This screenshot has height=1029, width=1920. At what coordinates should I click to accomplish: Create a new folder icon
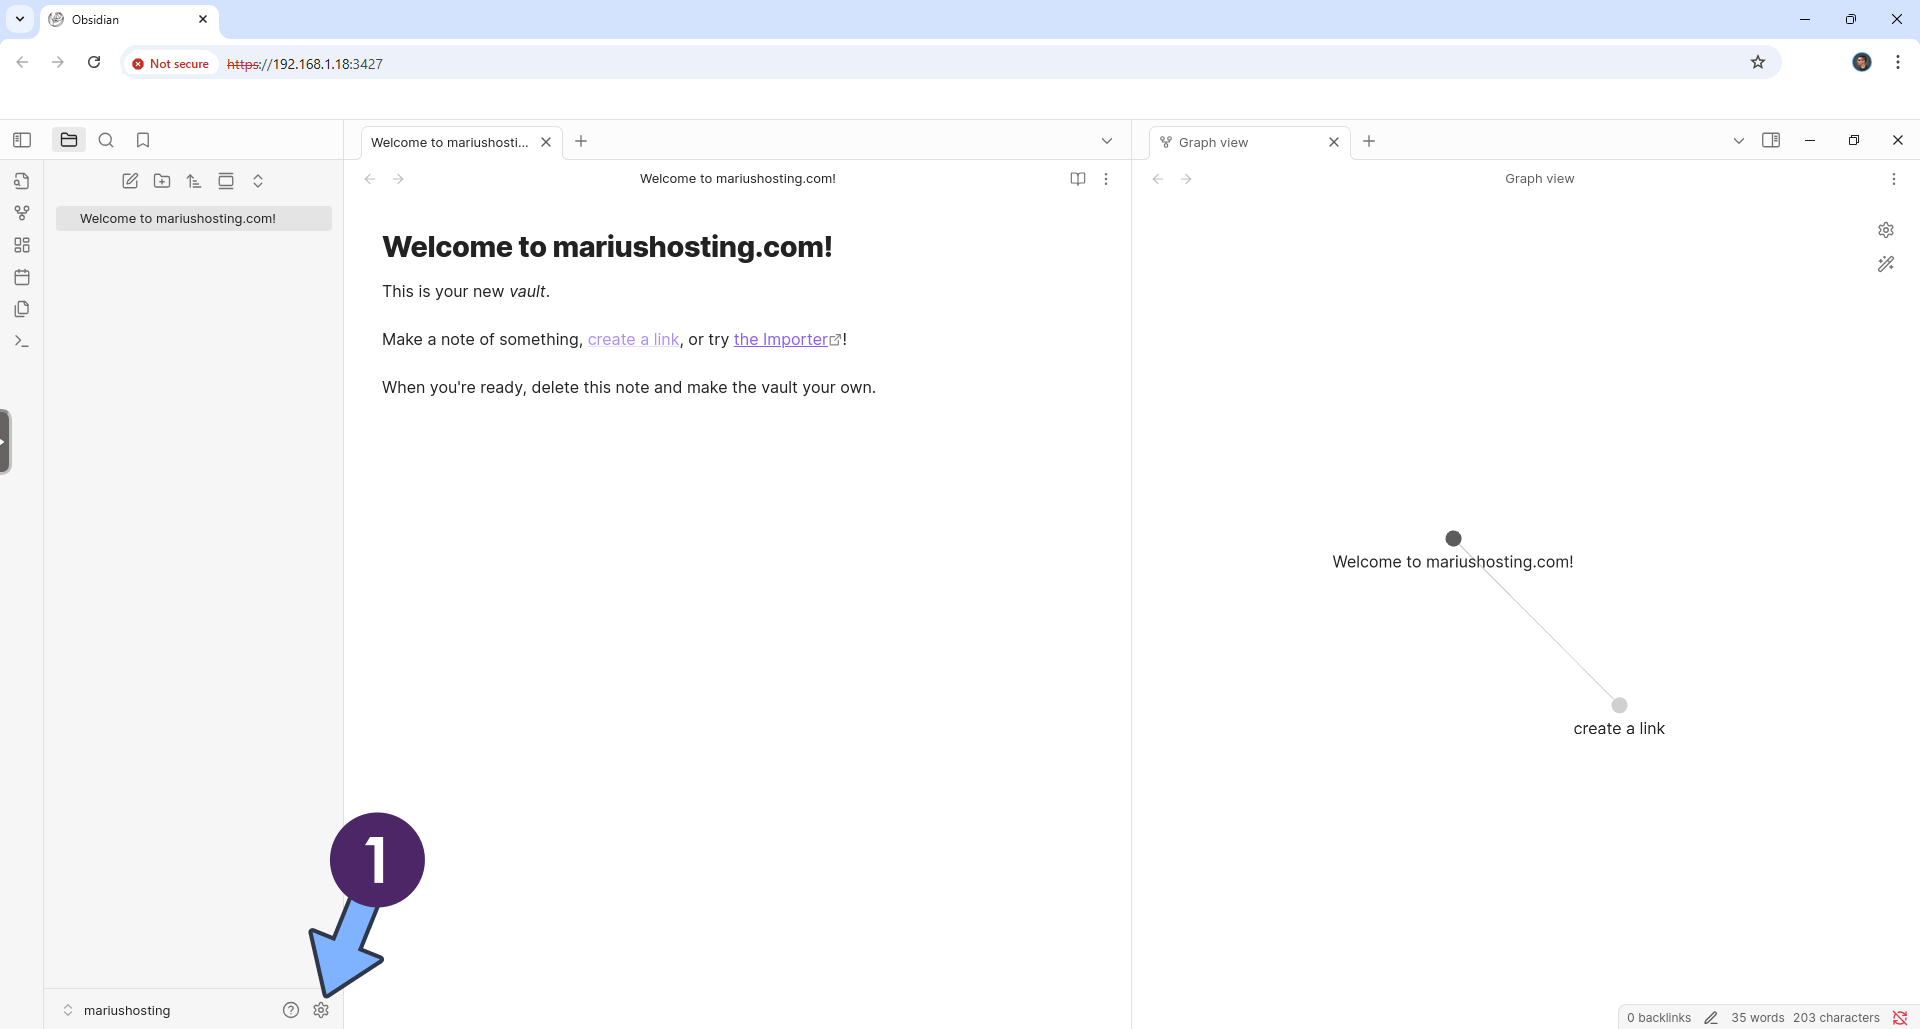162,181
